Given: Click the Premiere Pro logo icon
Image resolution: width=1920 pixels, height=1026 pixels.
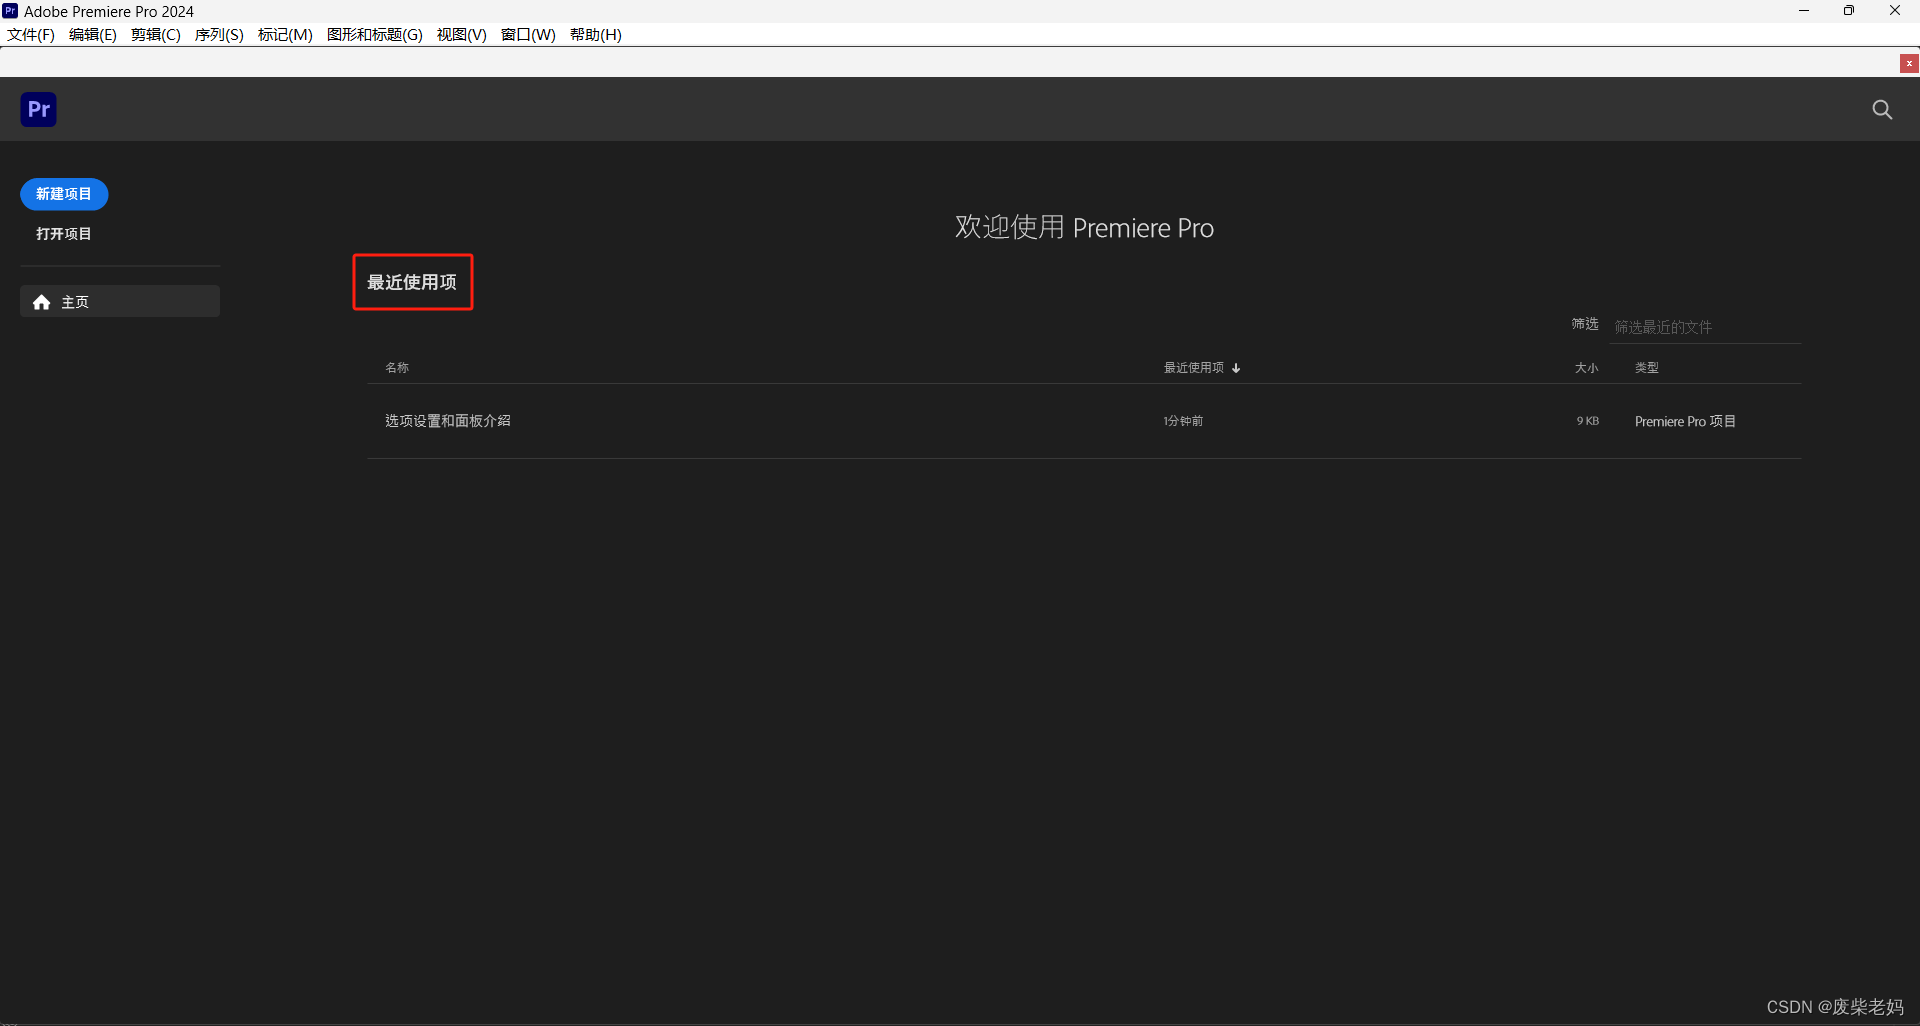Looking at the screenshot, I should (x=39, y=109).
